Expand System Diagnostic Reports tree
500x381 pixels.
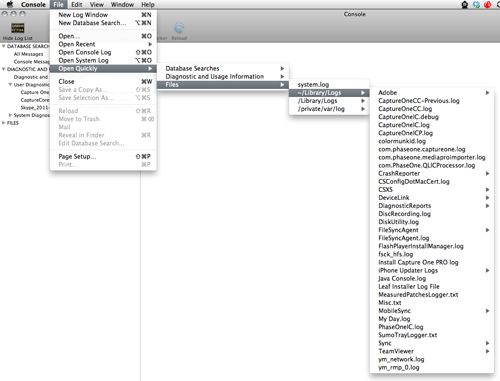click(10, 115)
